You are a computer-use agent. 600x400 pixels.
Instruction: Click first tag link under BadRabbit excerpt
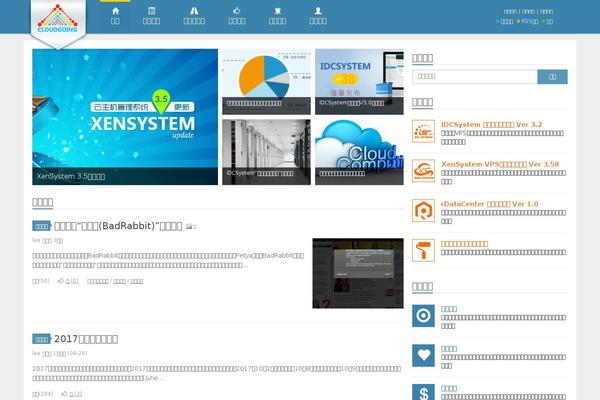98,281
